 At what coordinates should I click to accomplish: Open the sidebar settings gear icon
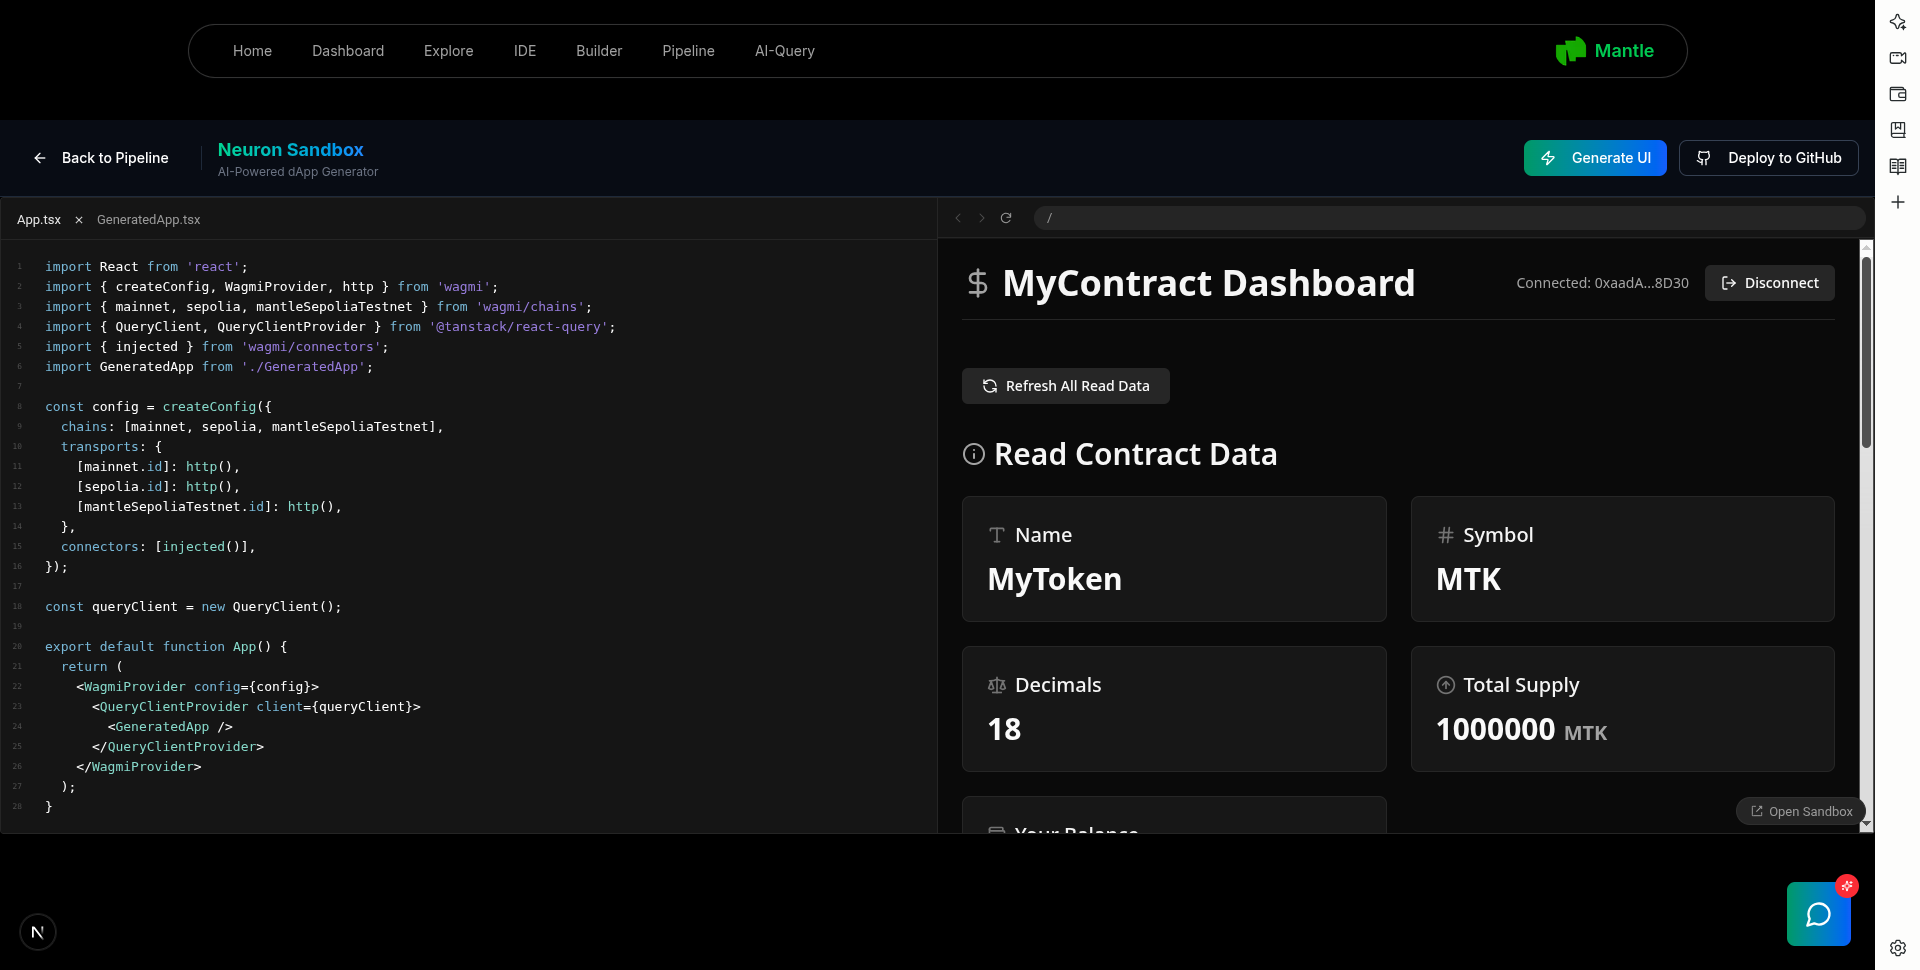pos(1898,948)
